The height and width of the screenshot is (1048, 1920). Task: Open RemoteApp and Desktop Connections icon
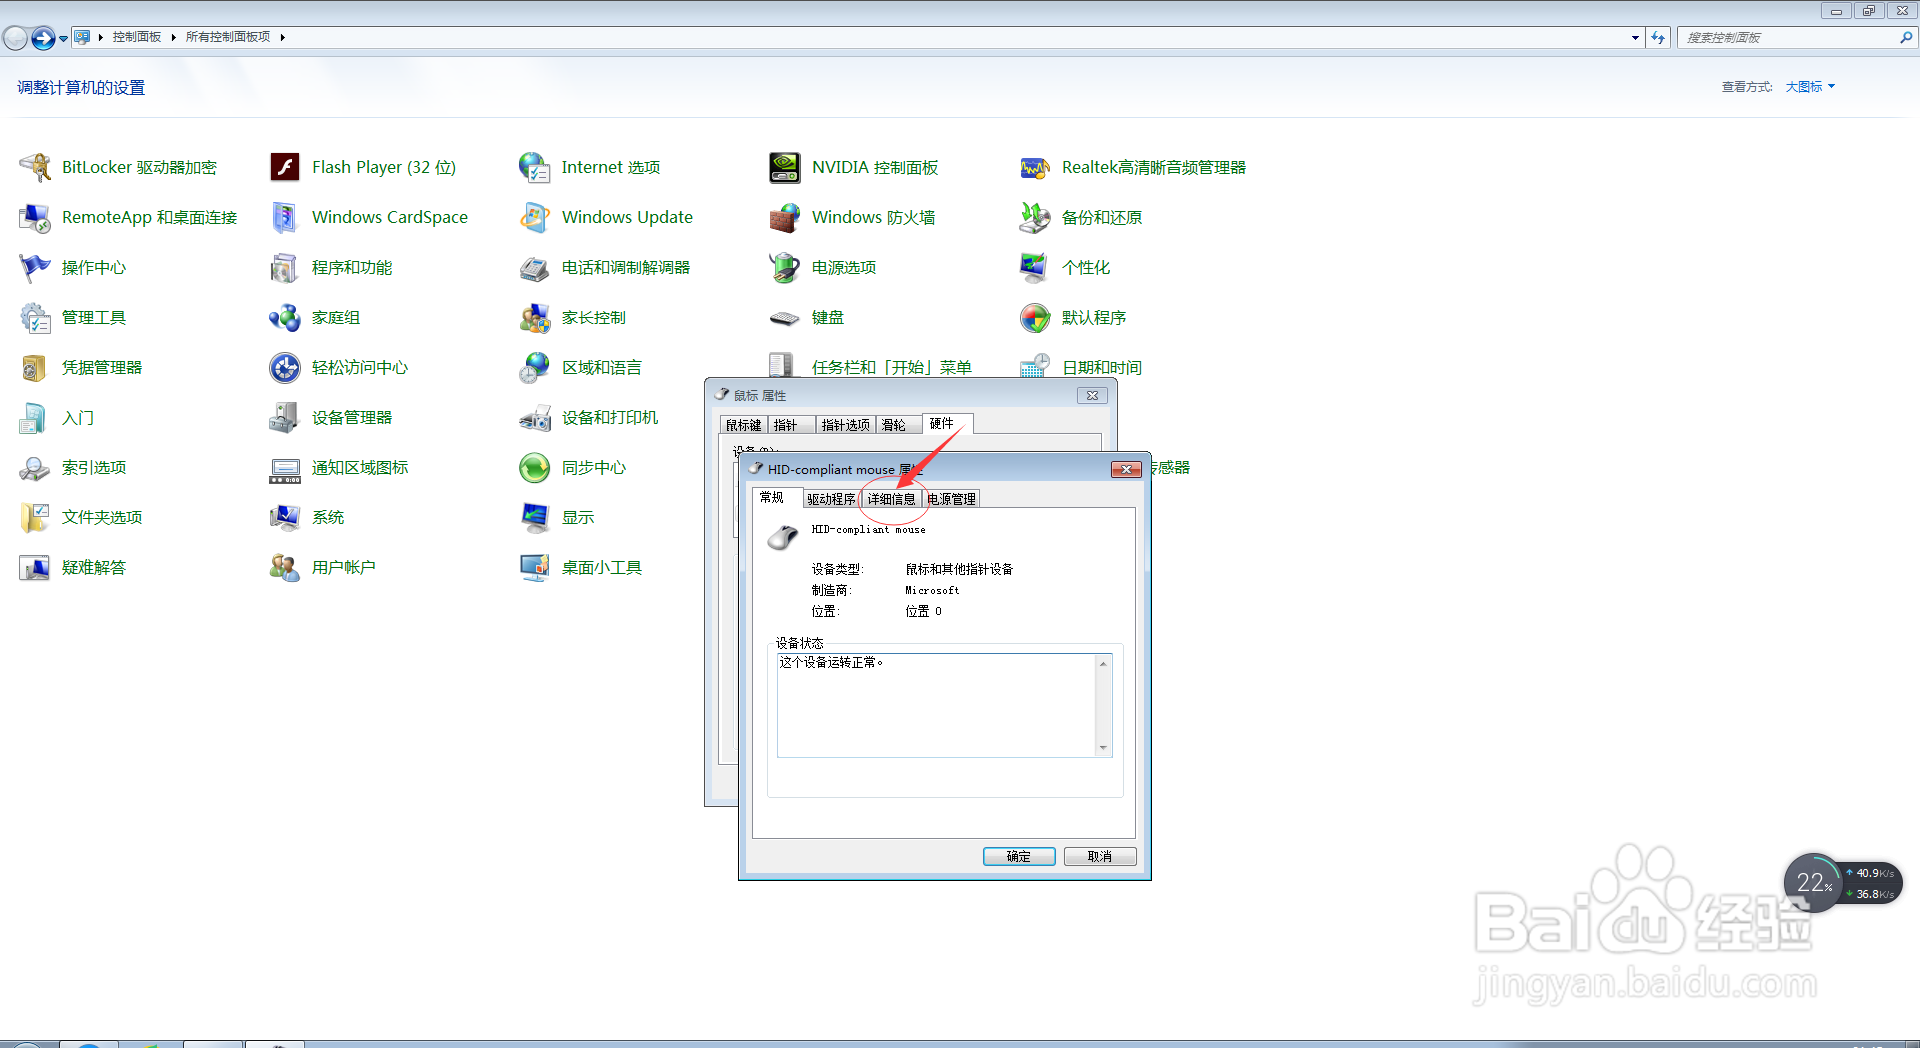35,217
